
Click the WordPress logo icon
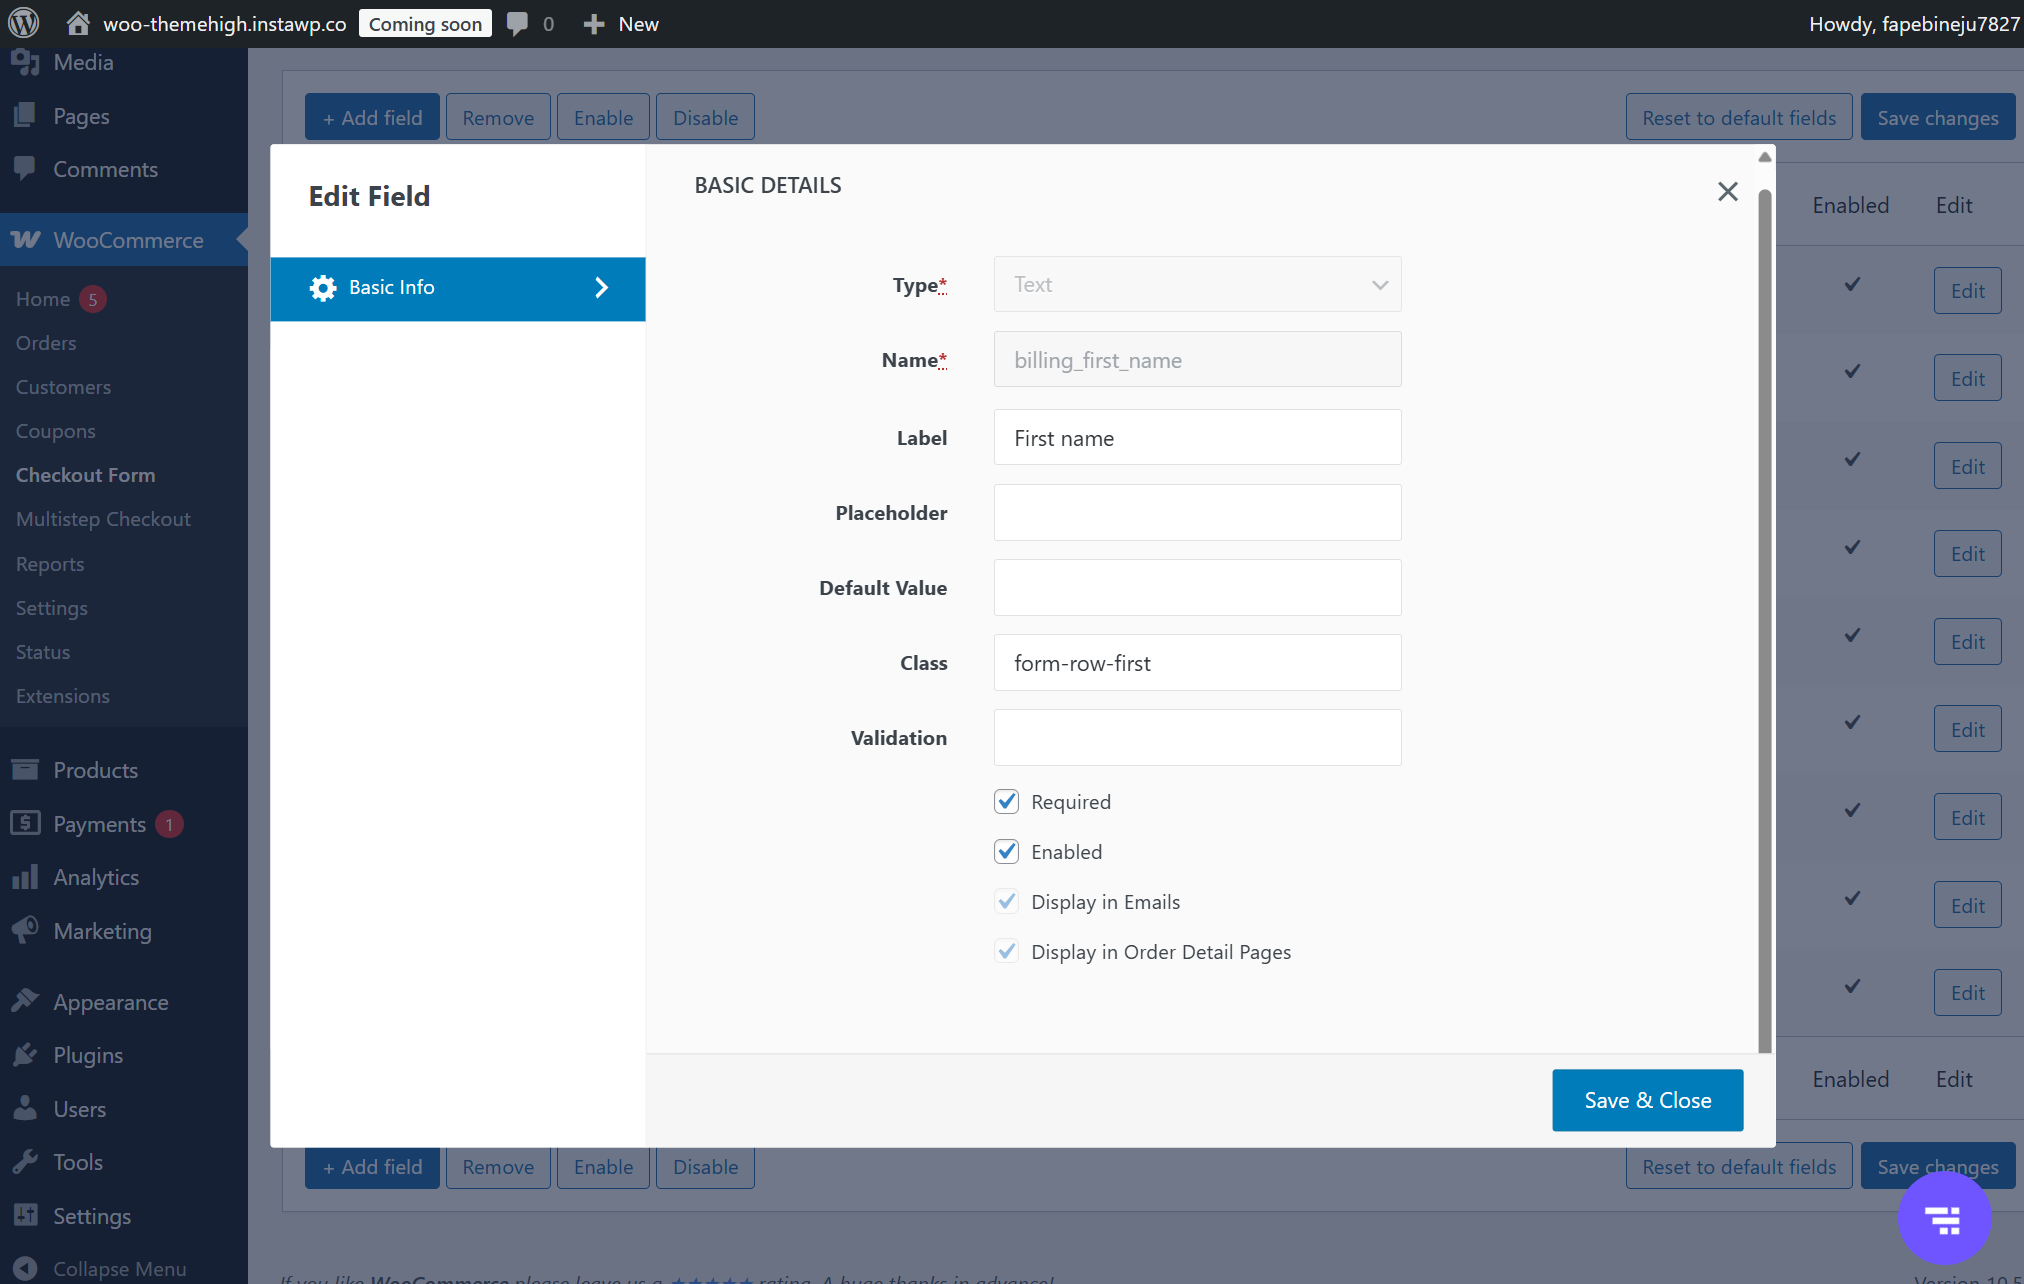(x=24, y=23)
